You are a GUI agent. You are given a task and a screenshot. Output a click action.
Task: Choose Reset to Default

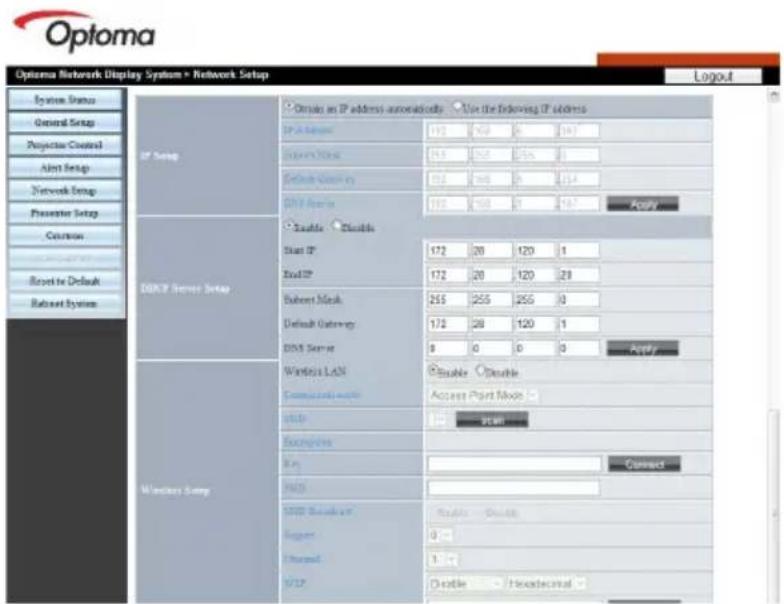click(65, 281)
